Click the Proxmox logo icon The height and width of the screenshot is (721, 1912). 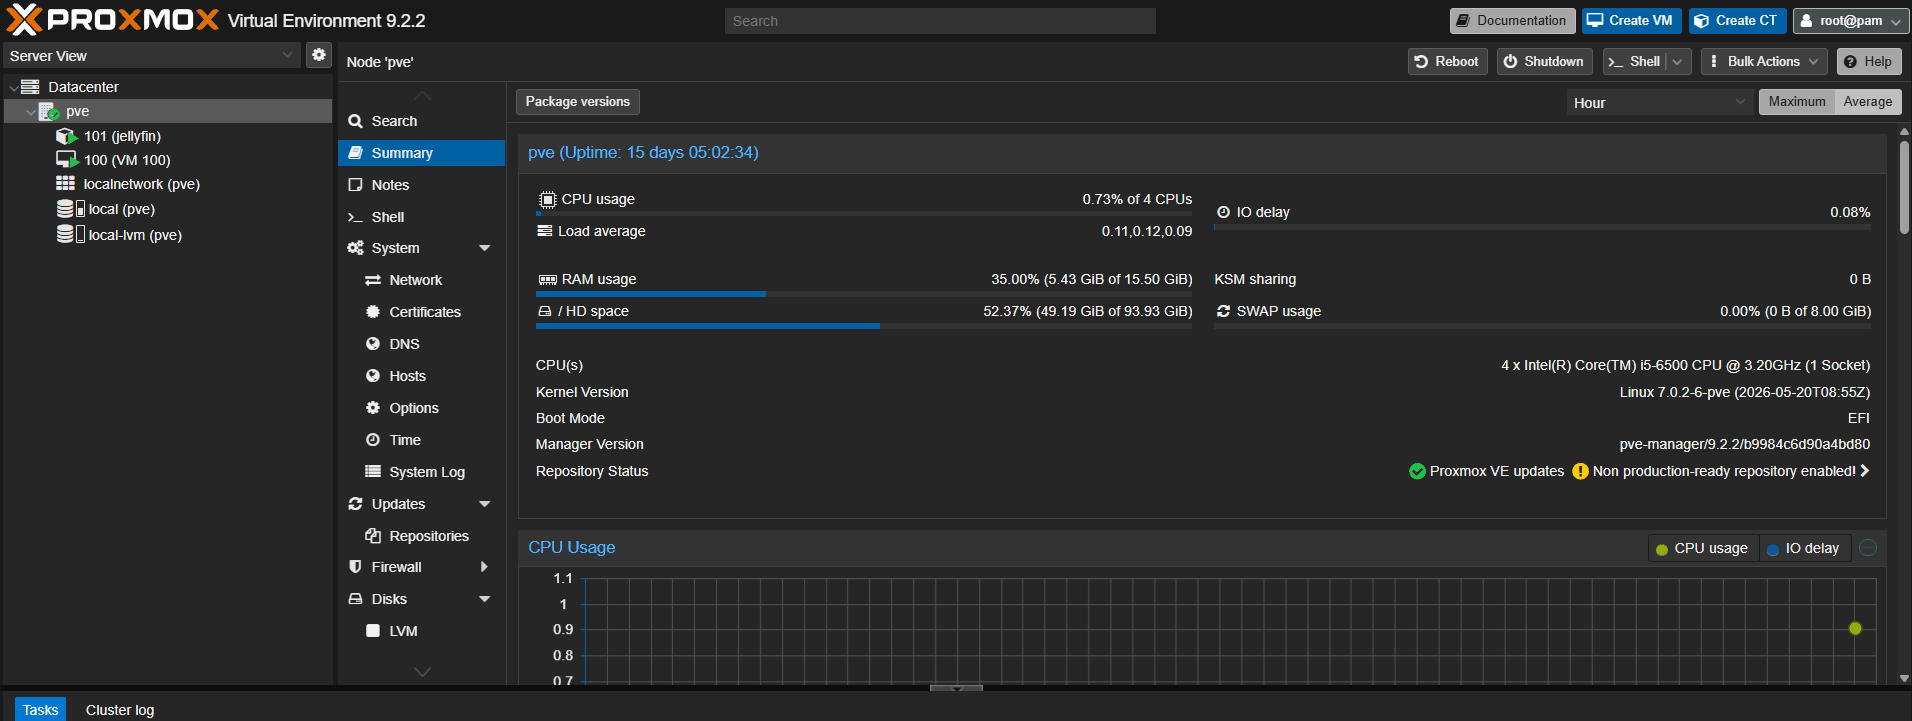(x=24, y=20)
